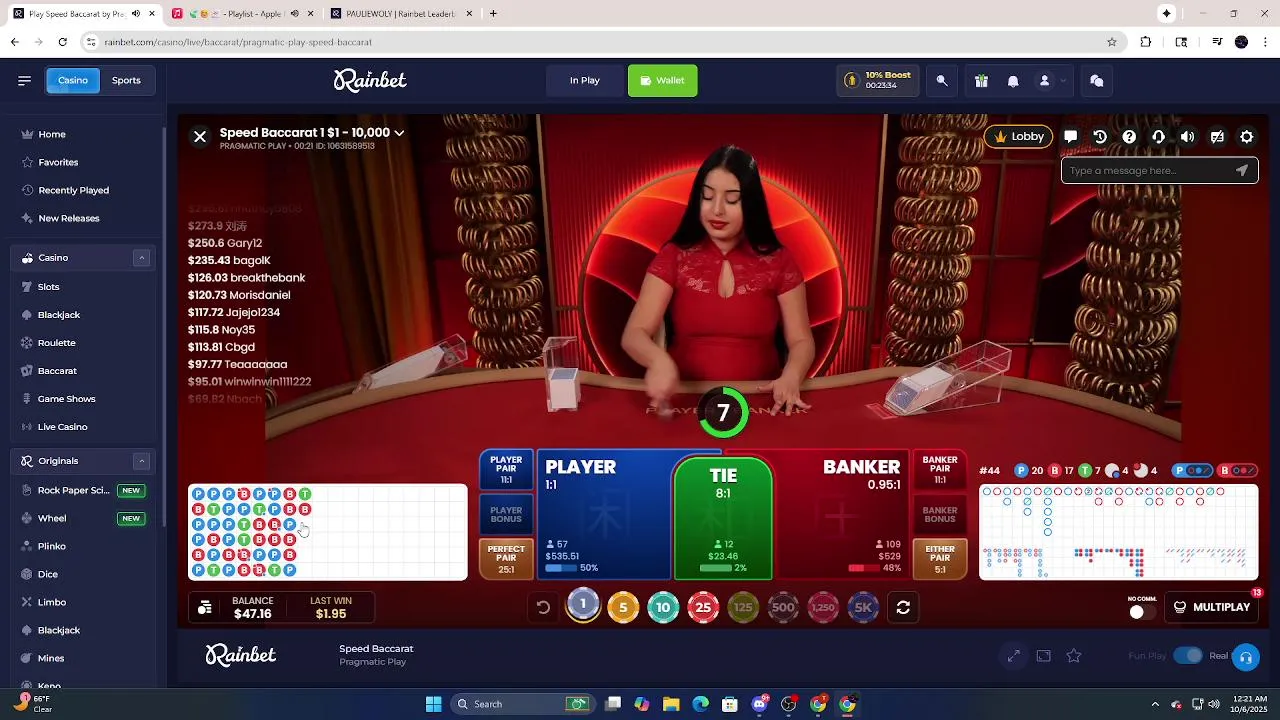This screenshot has width=1280, height=720.
Task: Expand the Speed Baccarat table dropdown
Action: click(399, 133)
